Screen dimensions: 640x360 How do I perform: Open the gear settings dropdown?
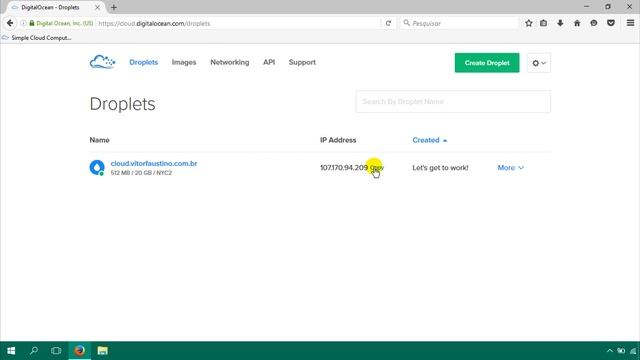click(x=539, y=63)
